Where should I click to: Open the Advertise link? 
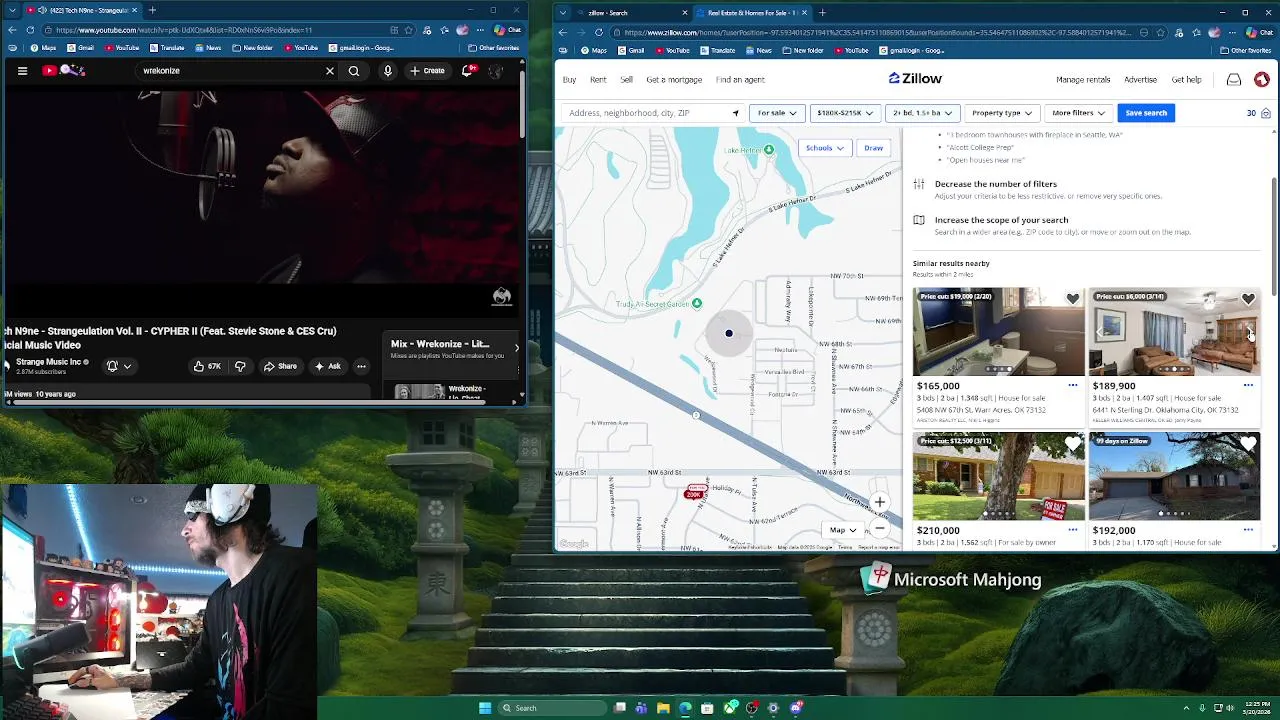[x=1140, y=79]
